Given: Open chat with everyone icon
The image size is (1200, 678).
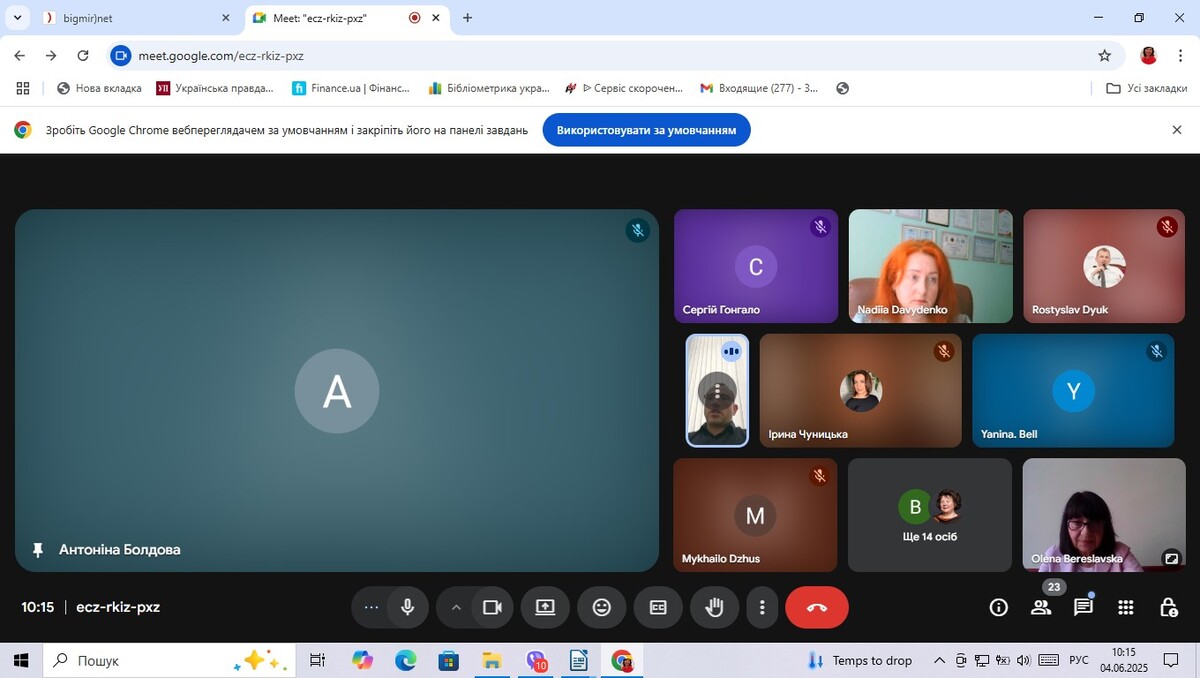Looking at the screenshot, I should pos(1083,607).
